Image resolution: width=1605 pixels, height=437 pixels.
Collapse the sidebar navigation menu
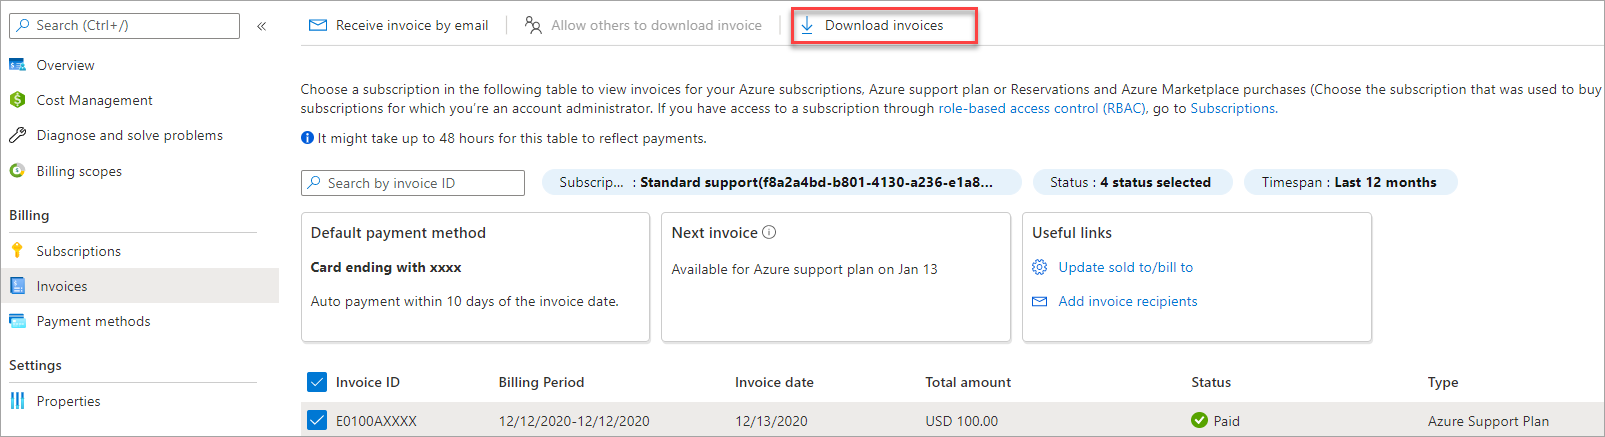[262, 26]
